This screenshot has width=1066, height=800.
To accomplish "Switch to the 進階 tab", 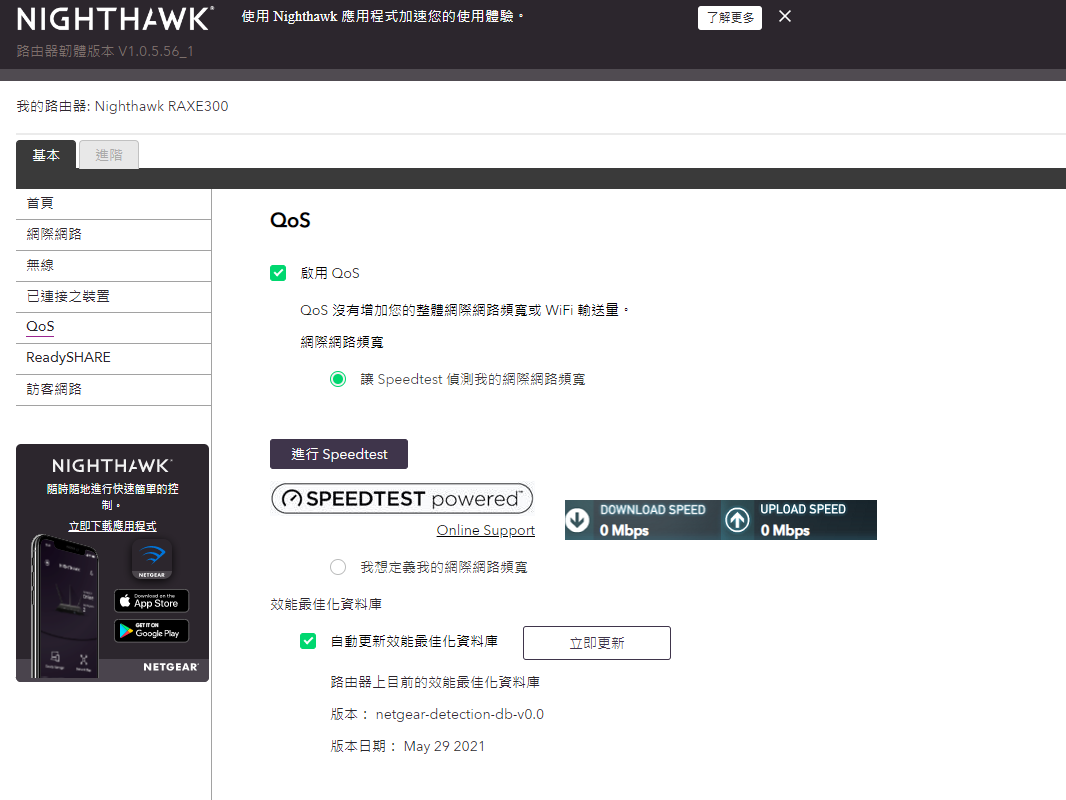I will point(109,155).
